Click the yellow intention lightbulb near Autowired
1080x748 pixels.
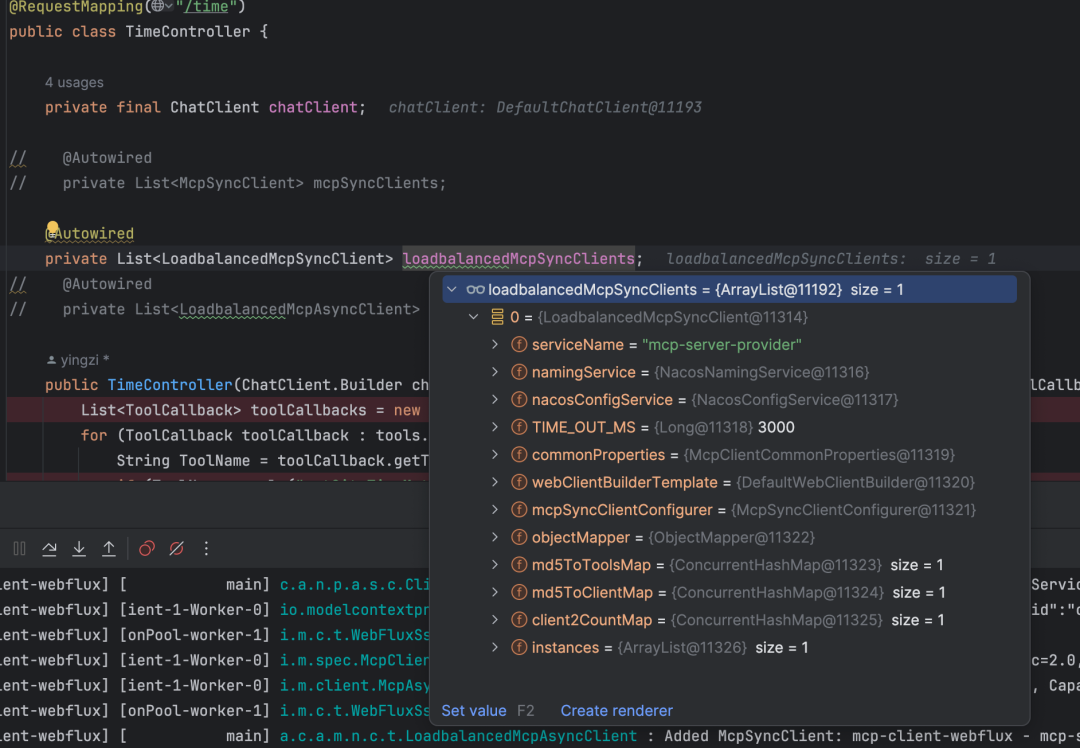tap(52, 228)
